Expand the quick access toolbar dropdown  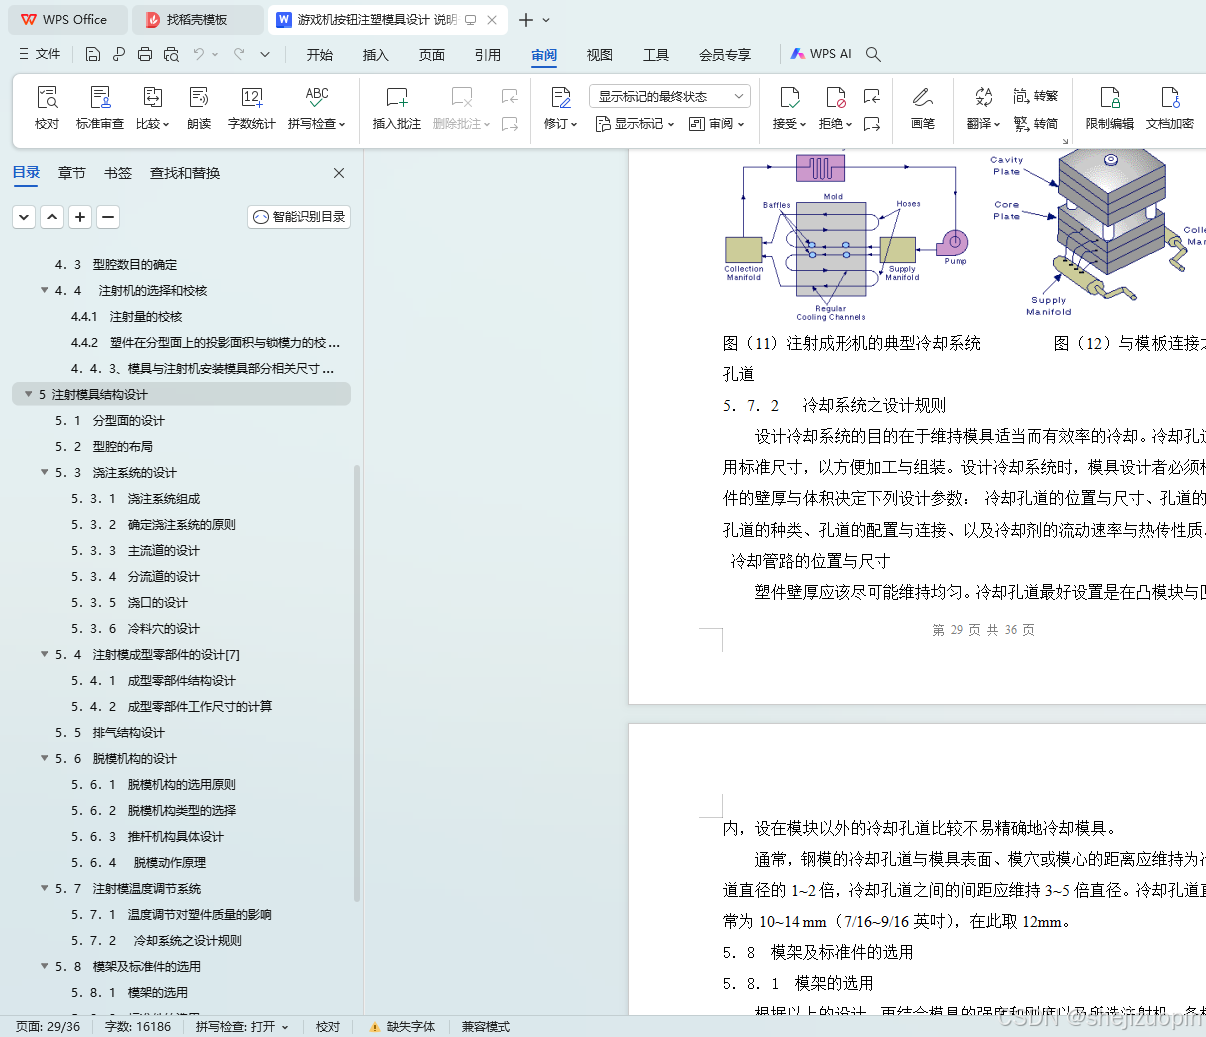[265, 54]
